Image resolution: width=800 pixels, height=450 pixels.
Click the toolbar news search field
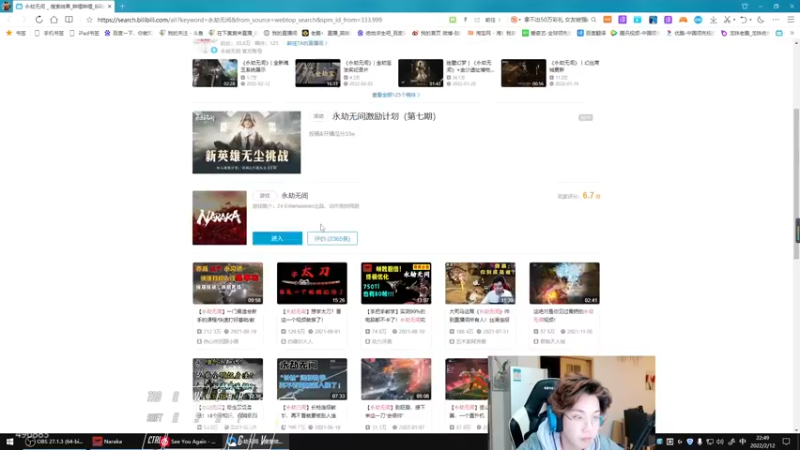[555, 20]
